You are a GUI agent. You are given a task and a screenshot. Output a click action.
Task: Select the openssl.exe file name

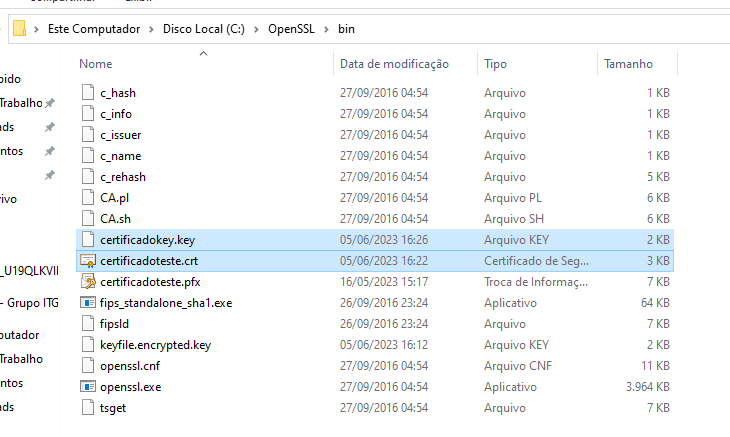coord(130,387)
